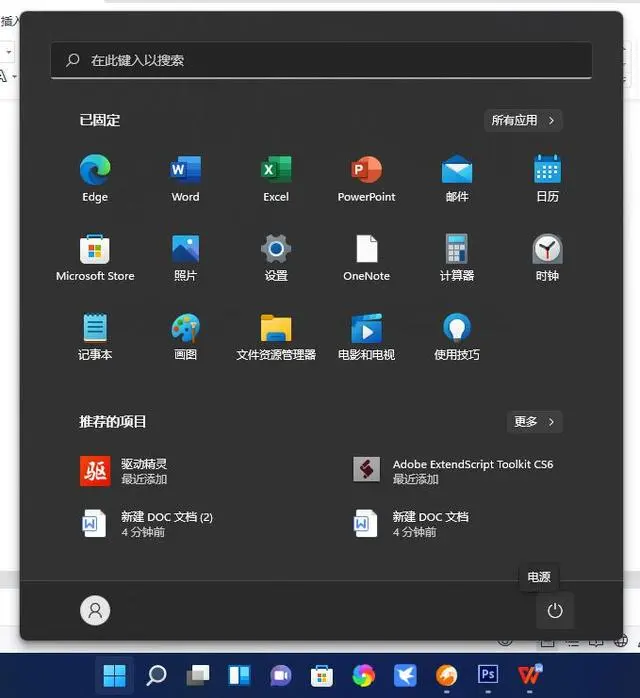The image size is (640, 698).
Task: Open the 日历 calendar app
Action: point(547,178)
